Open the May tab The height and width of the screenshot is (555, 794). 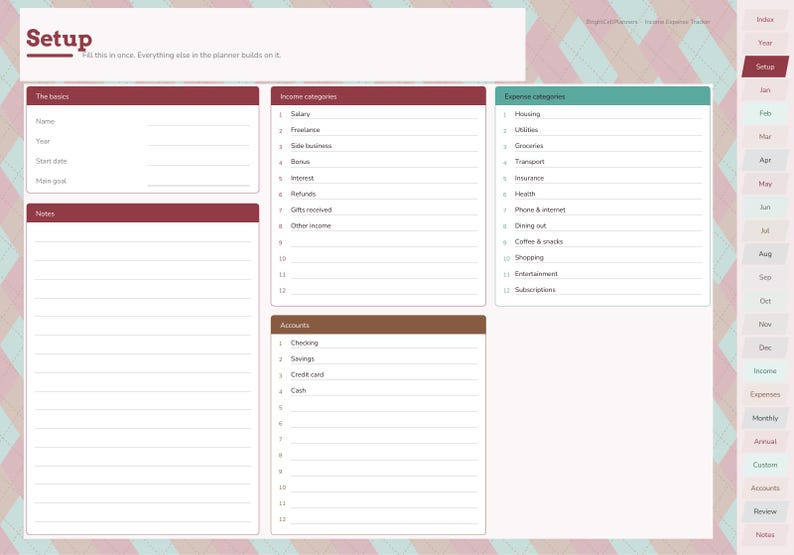765,184
